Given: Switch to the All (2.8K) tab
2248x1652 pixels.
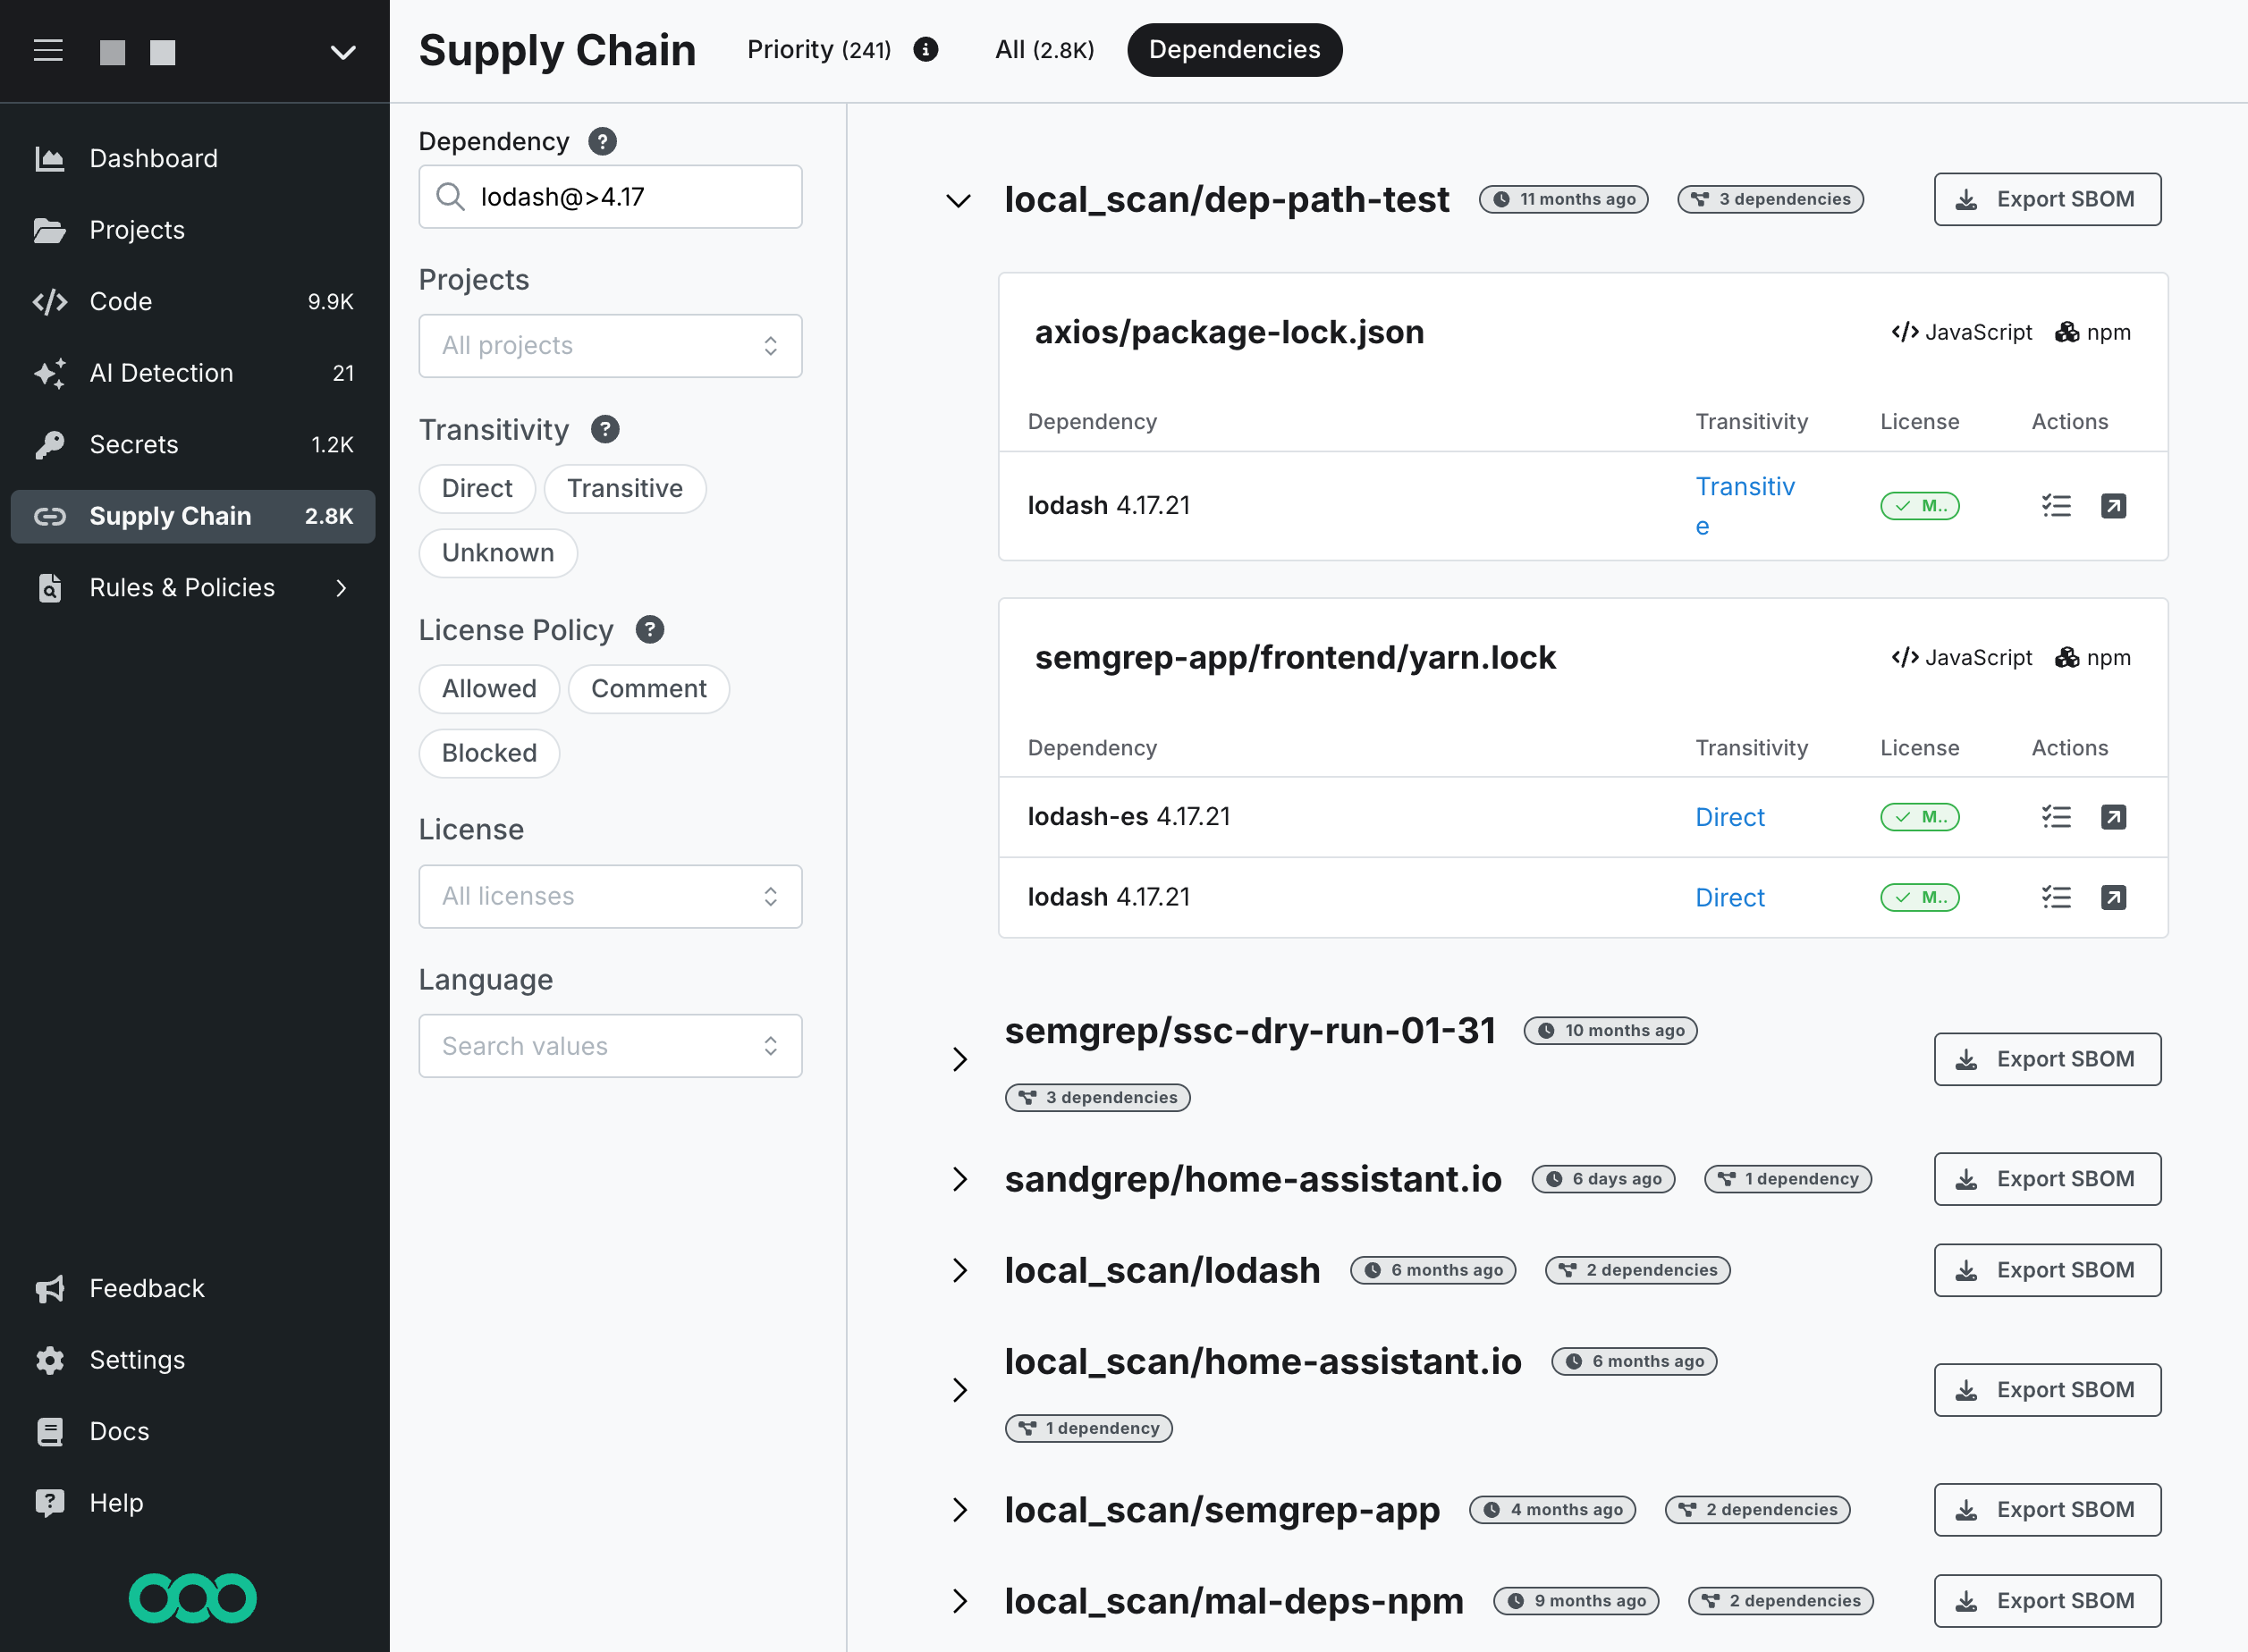Looking at the screenshot, I should pyautogui.click(x=1043, y=49).
